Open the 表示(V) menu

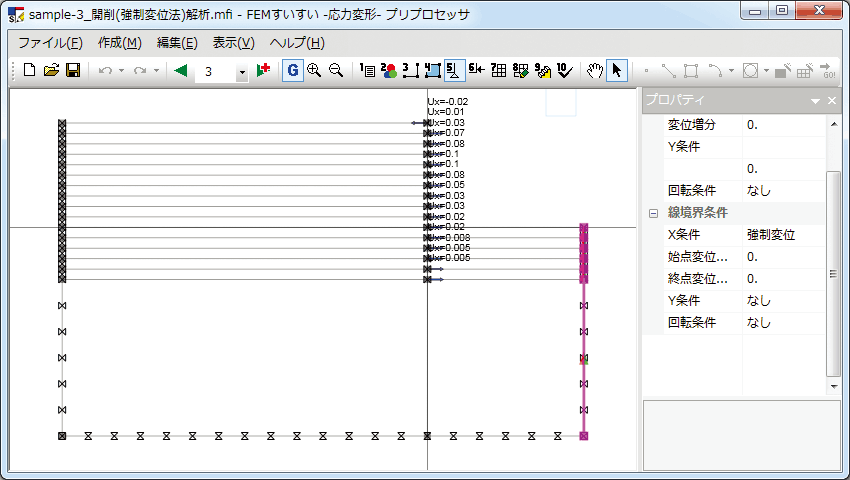(x=234, y=43)
